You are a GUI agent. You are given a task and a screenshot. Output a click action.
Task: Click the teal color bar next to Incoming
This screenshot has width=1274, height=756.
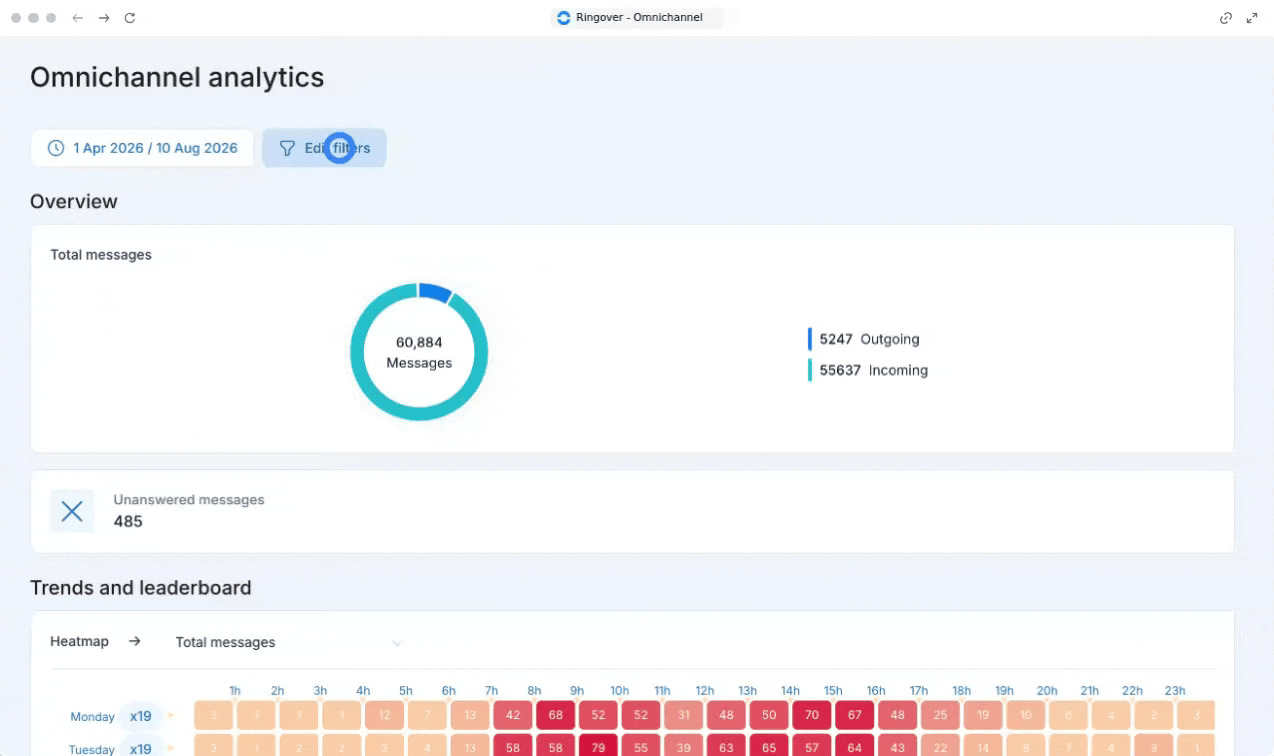(810, 370)
